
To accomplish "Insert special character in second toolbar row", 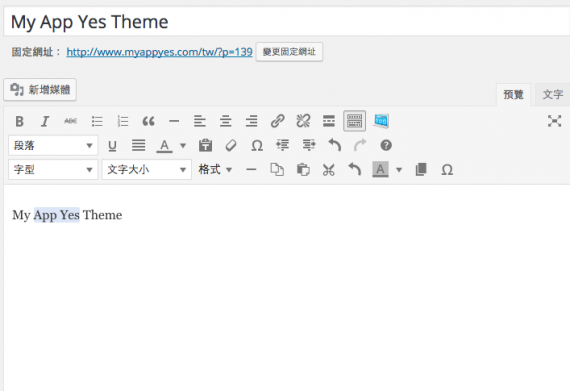I will pos(257,146).
